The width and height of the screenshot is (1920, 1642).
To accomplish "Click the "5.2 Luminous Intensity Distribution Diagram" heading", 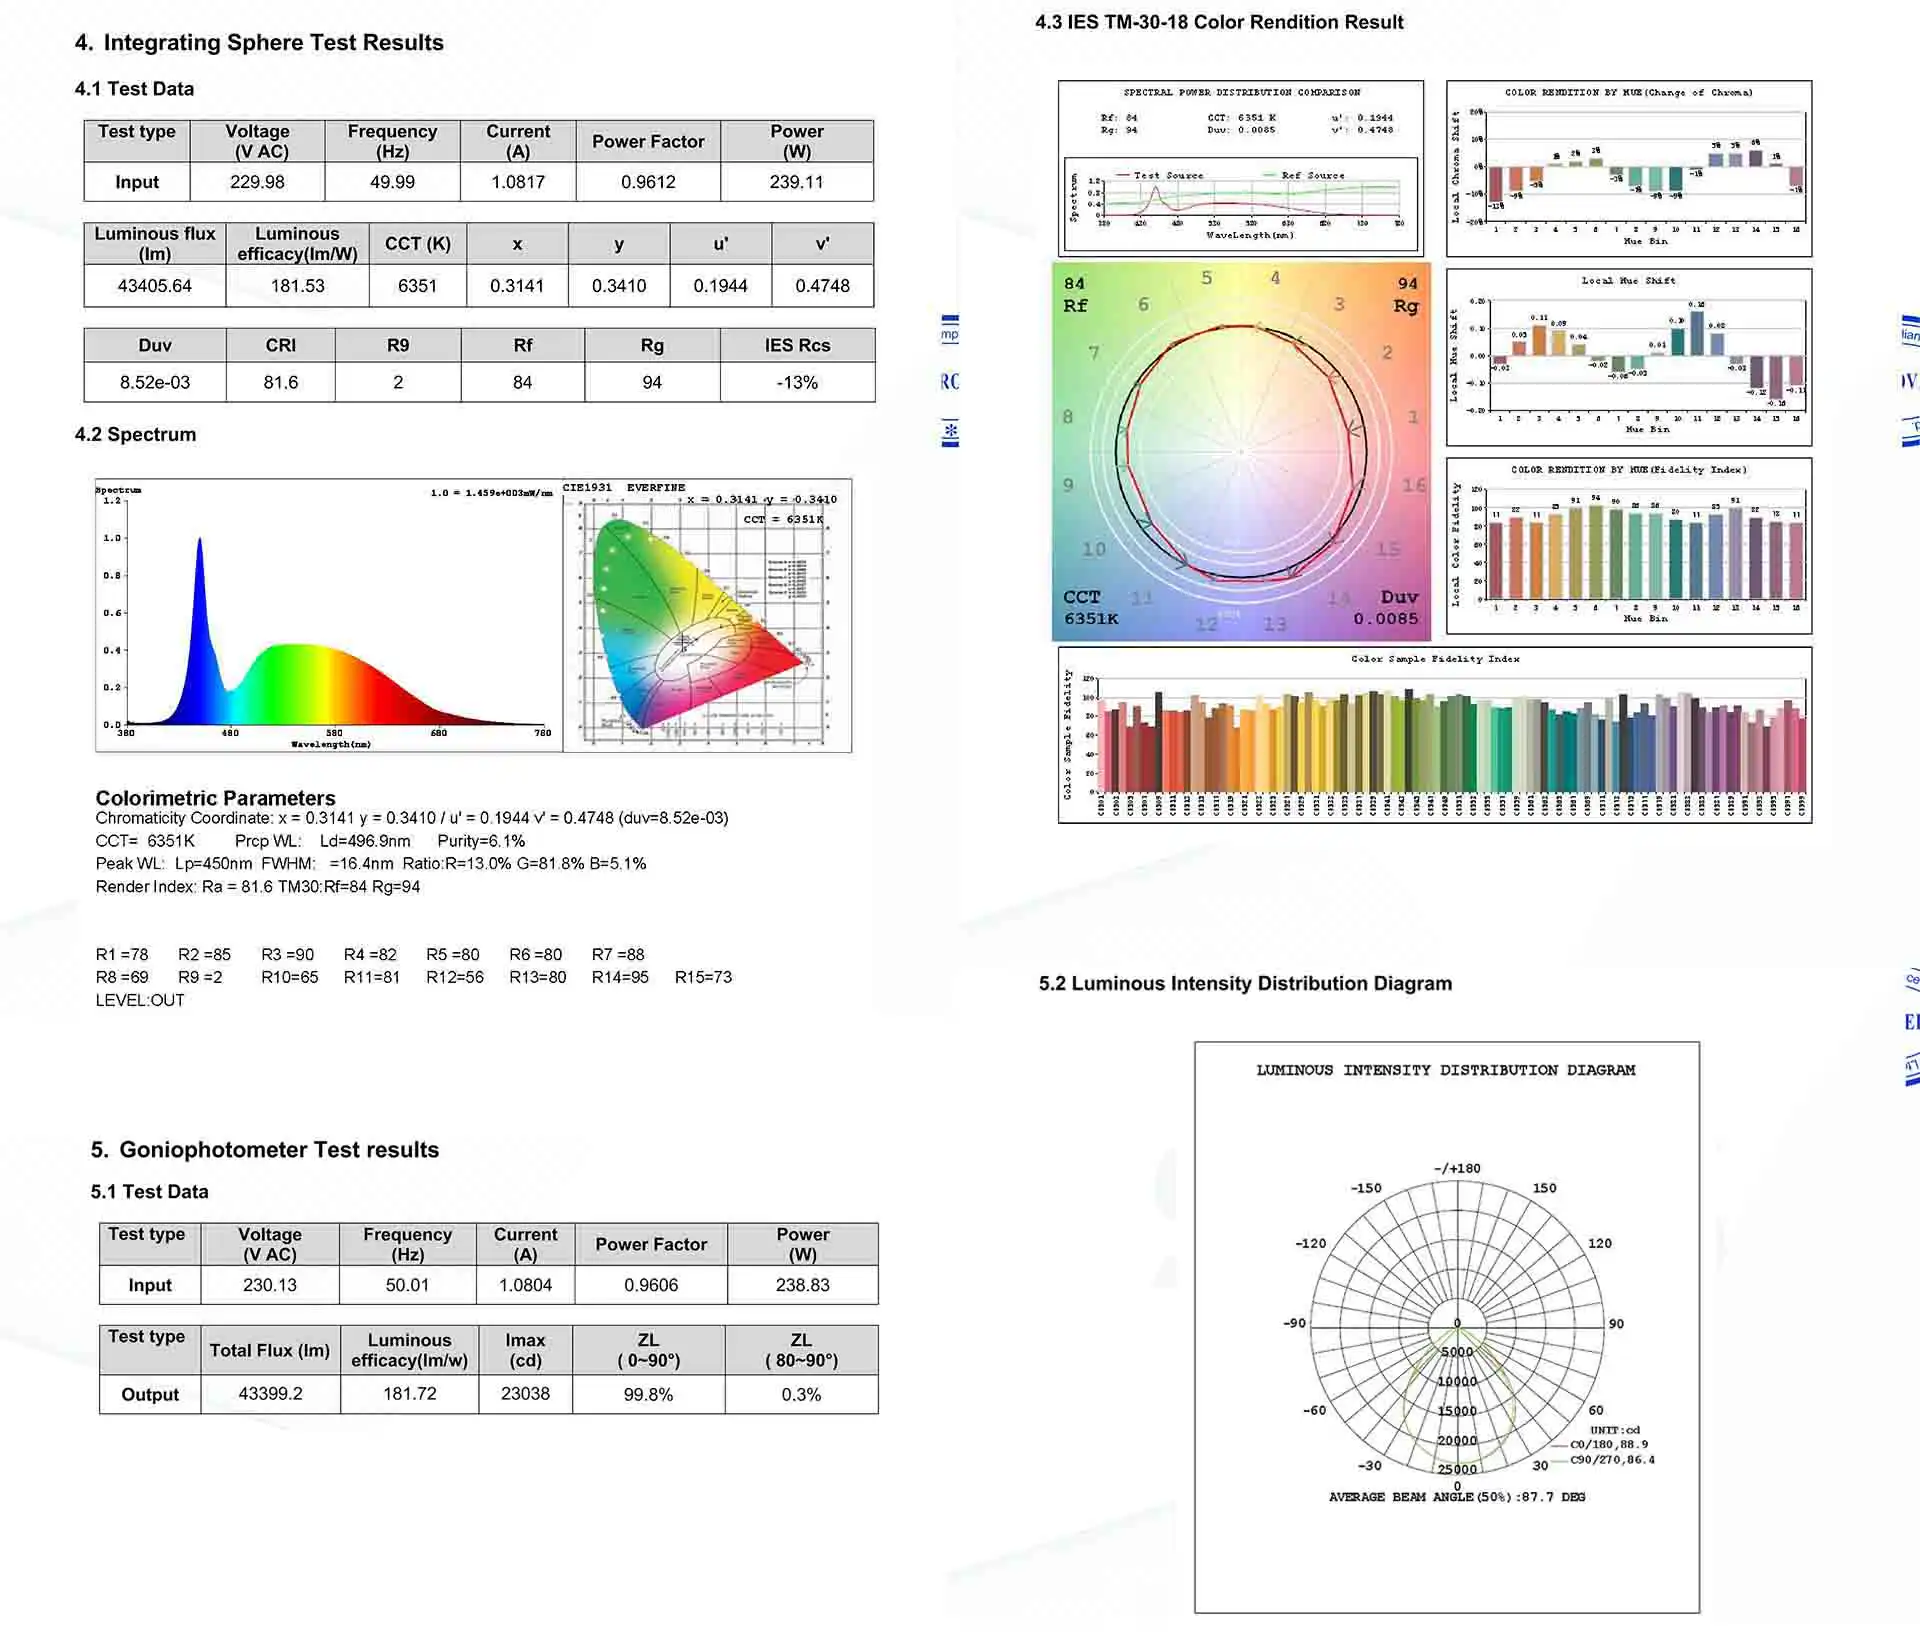I will point(1245,983).
